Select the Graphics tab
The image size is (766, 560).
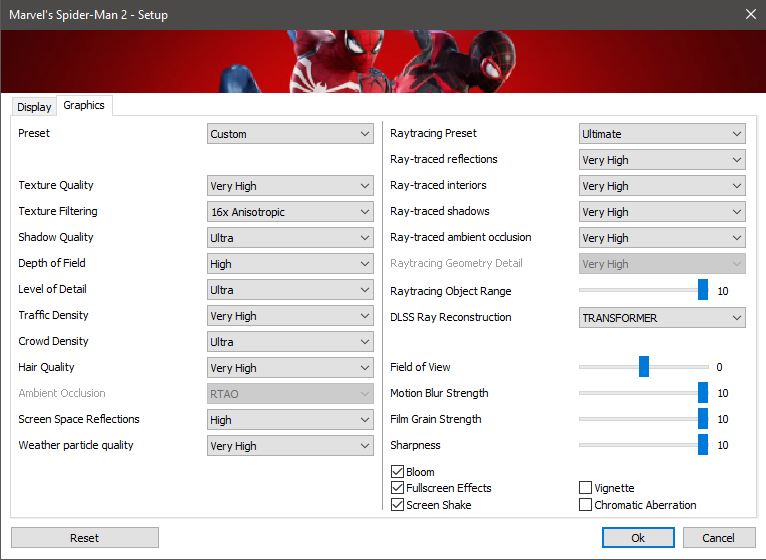[84, 105]
